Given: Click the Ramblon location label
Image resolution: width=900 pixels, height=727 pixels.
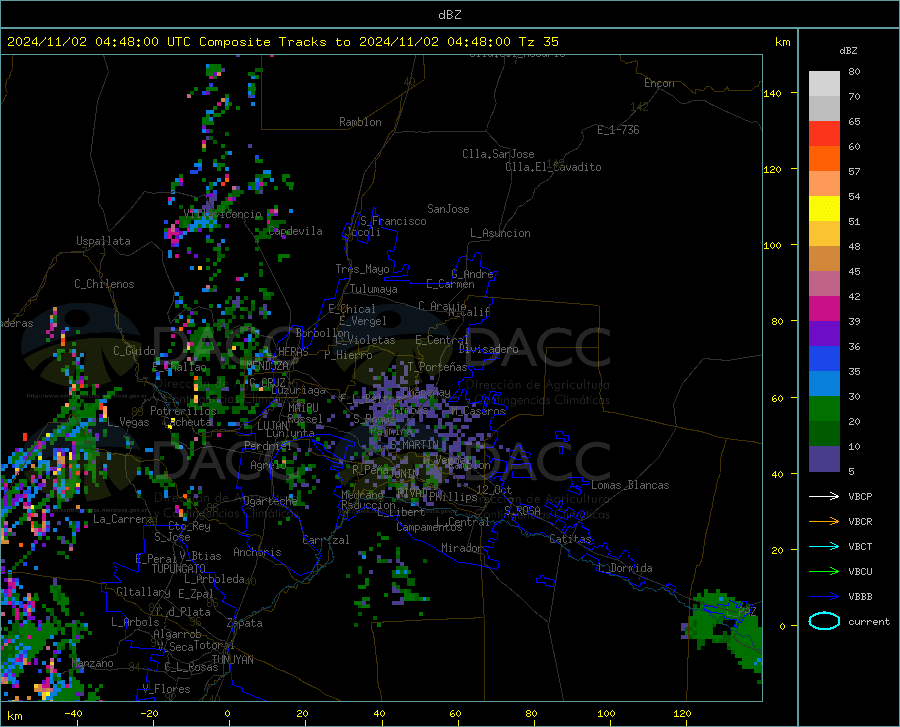Looking at the screenshot, I should tap(360, 122).
